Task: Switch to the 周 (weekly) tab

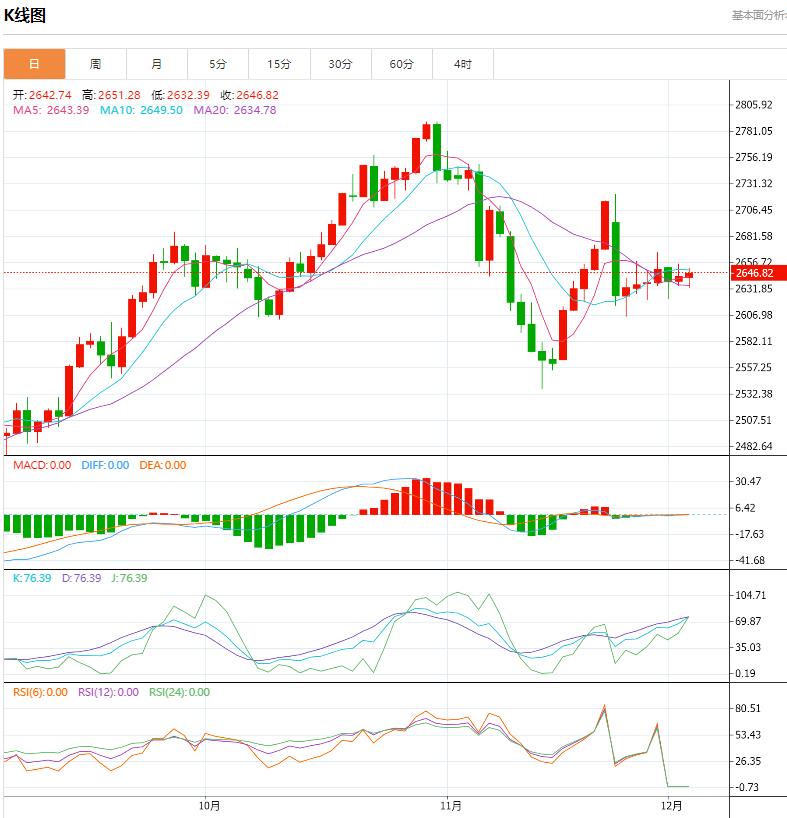Action: click(95, 62)
